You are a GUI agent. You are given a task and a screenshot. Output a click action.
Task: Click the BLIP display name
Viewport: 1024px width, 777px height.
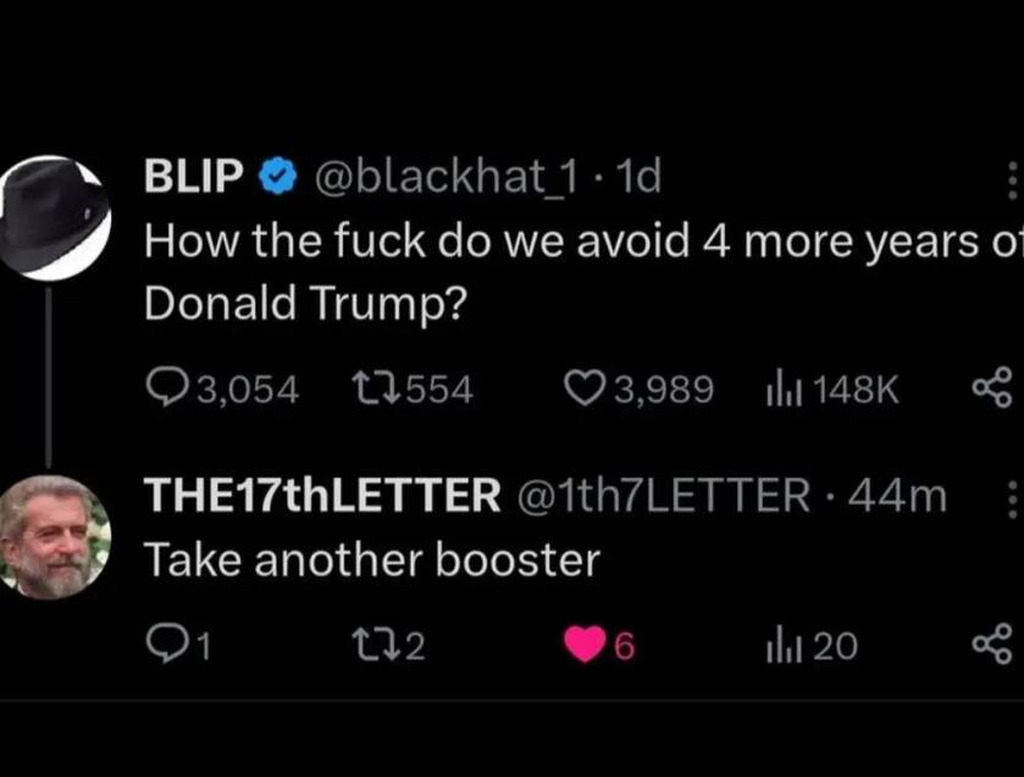pyautogui.click(x=194, y=179)
